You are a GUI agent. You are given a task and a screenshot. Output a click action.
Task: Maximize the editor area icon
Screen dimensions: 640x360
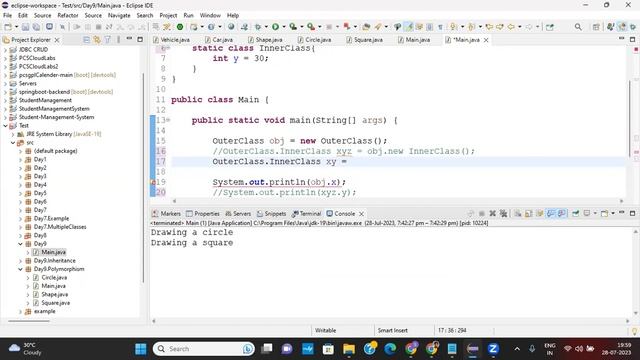coord(632,39)
